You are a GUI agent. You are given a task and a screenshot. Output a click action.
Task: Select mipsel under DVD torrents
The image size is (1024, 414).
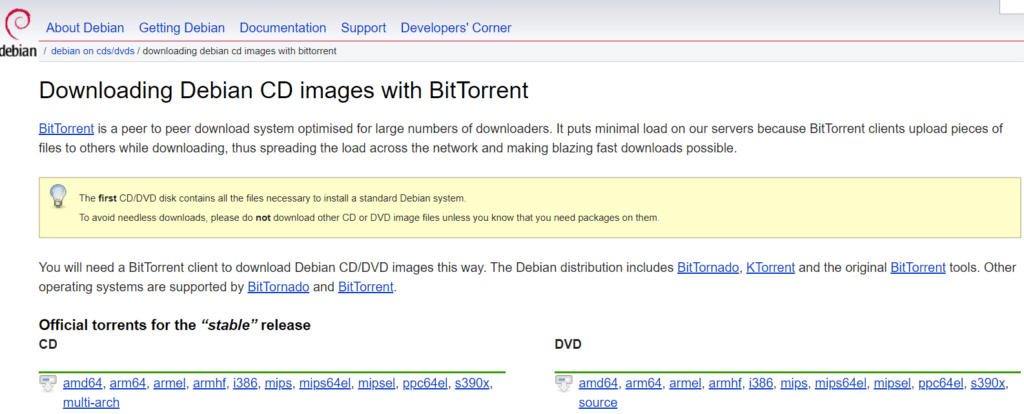(x=893, y=384)
